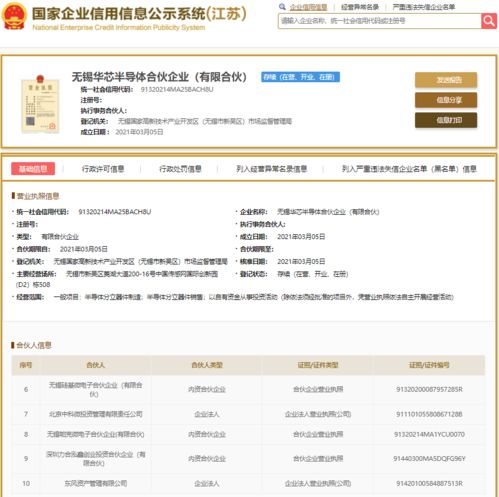The height and width of the screenshot is (497, 499).
Task: Click partner 北京中科微投资管理有限责任公司 in row 7
Action: coord(96,414)
